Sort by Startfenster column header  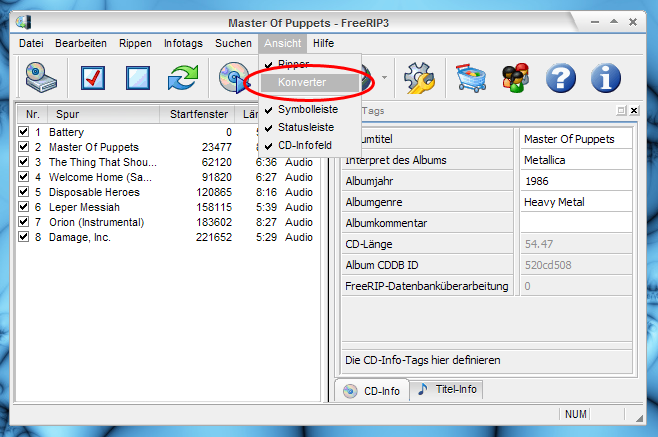pyautogui.click(x=197, y=114)
